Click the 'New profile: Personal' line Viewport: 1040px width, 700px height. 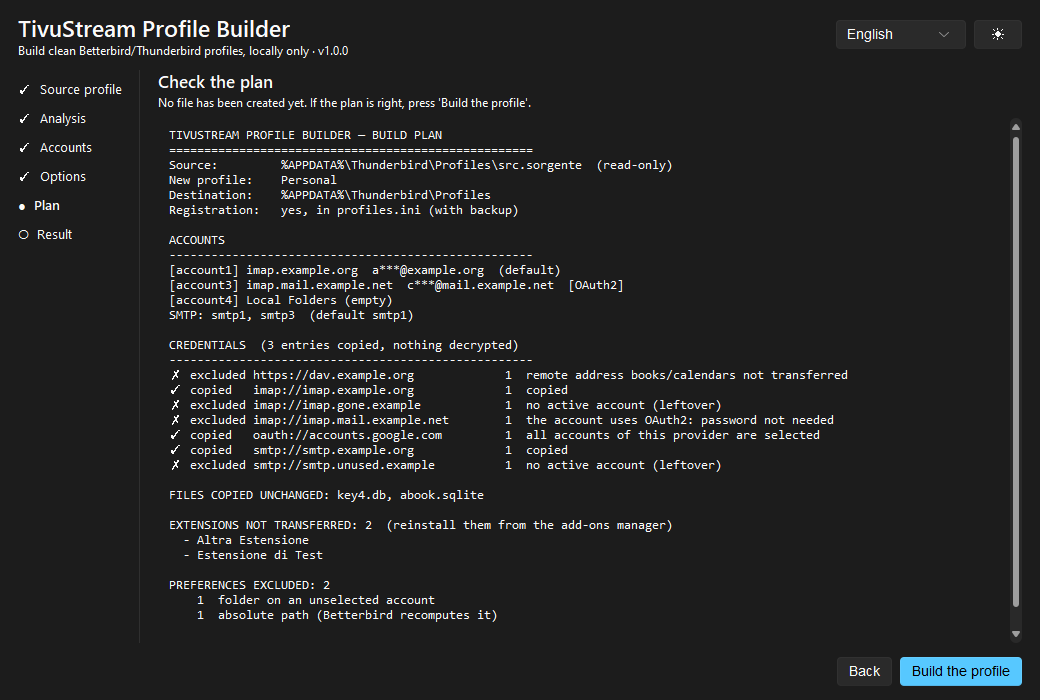253,180
